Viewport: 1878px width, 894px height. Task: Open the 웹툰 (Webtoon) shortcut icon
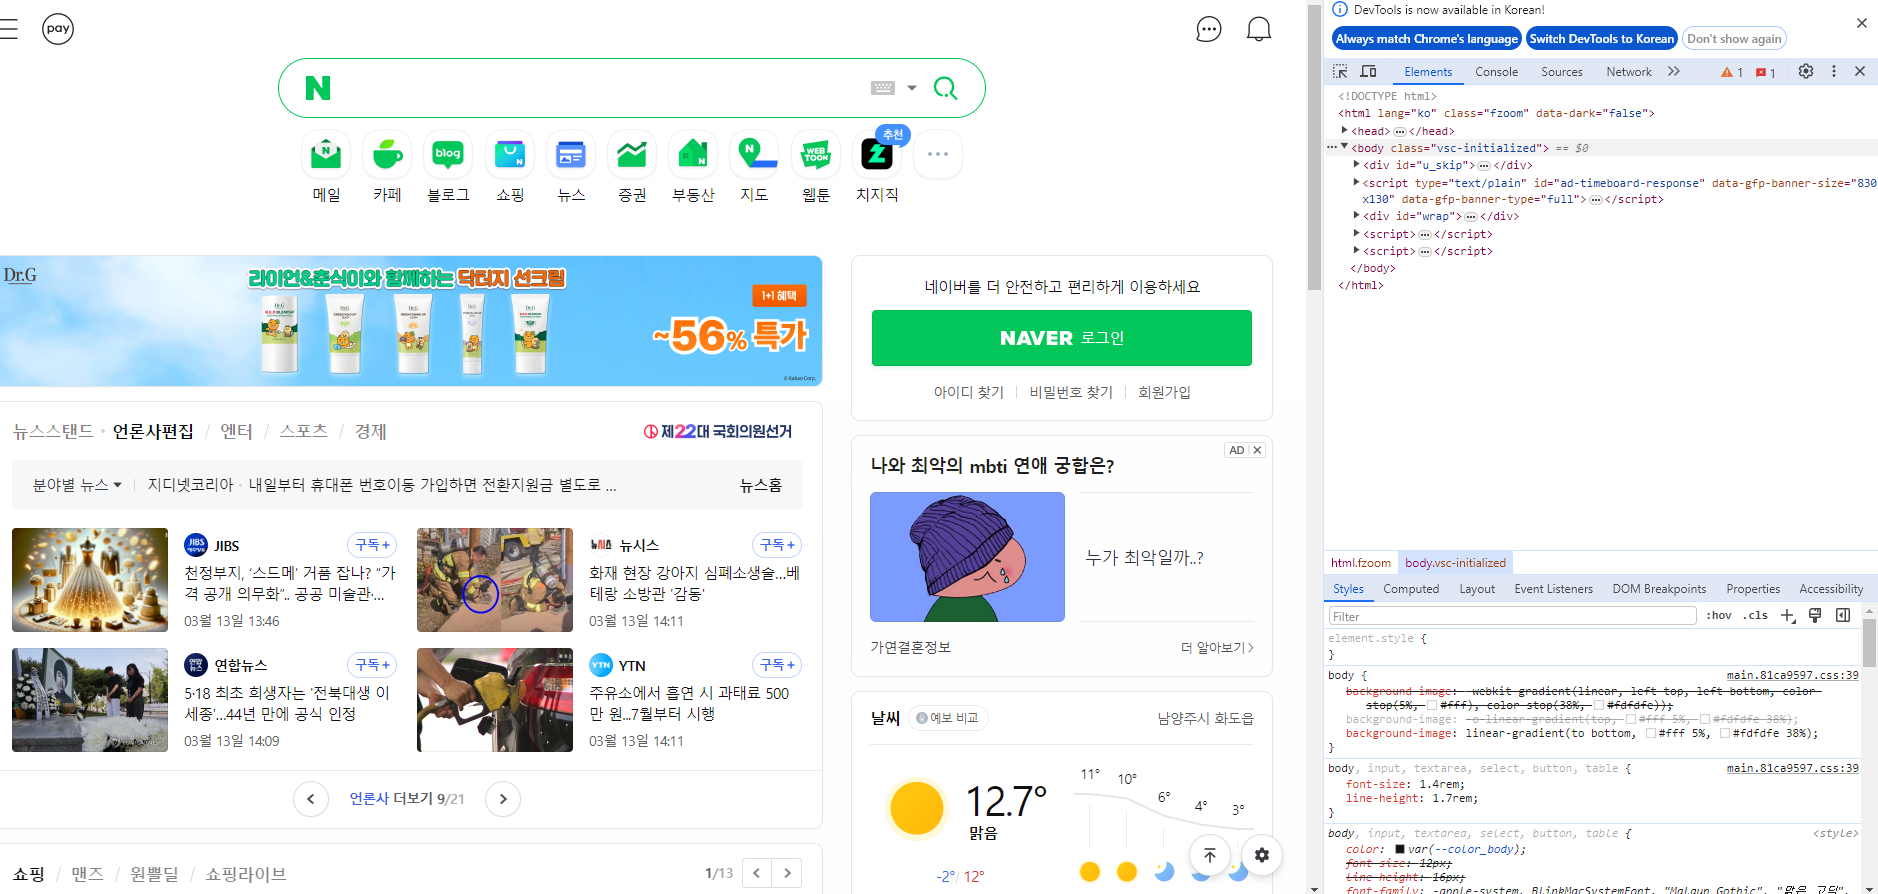pos(816,155)
